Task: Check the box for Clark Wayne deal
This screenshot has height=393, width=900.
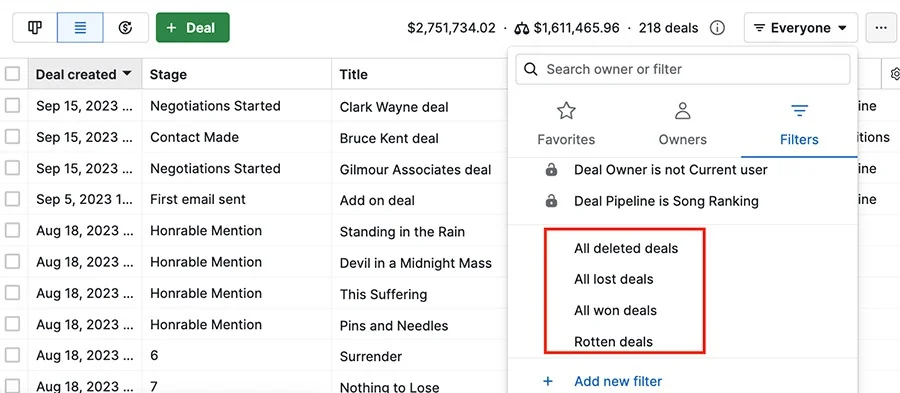Action: point(12,106)
